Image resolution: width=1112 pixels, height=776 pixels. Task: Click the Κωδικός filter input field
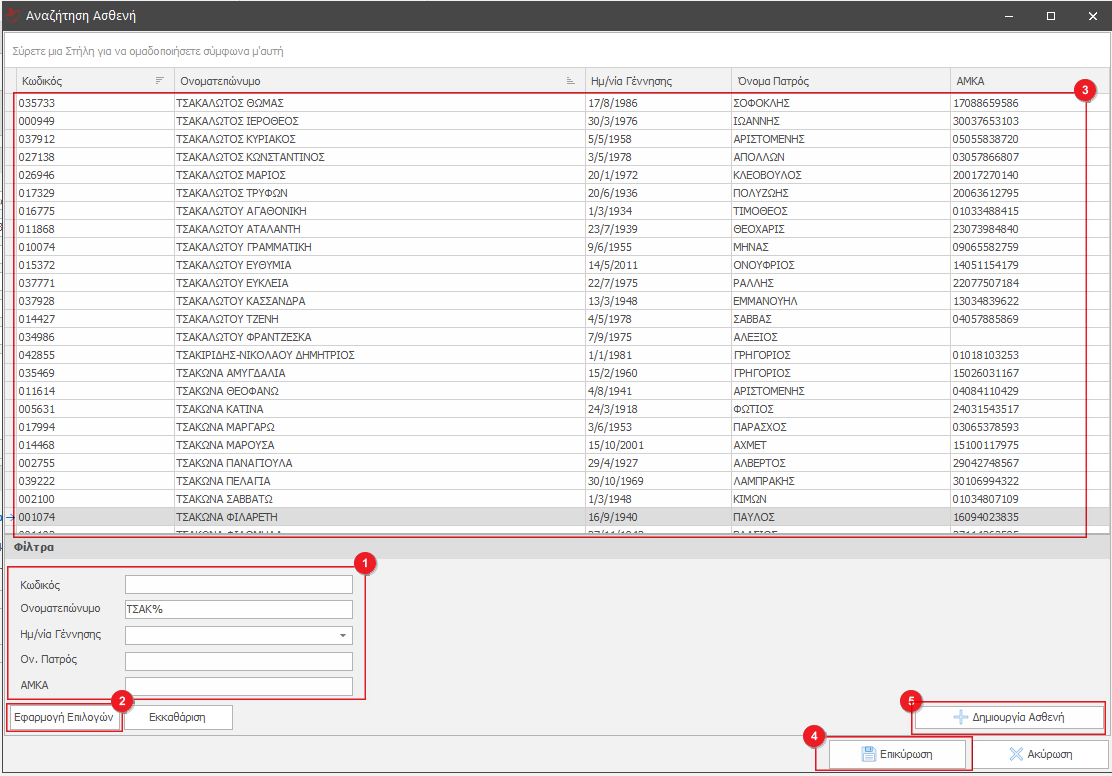point(238,585)
